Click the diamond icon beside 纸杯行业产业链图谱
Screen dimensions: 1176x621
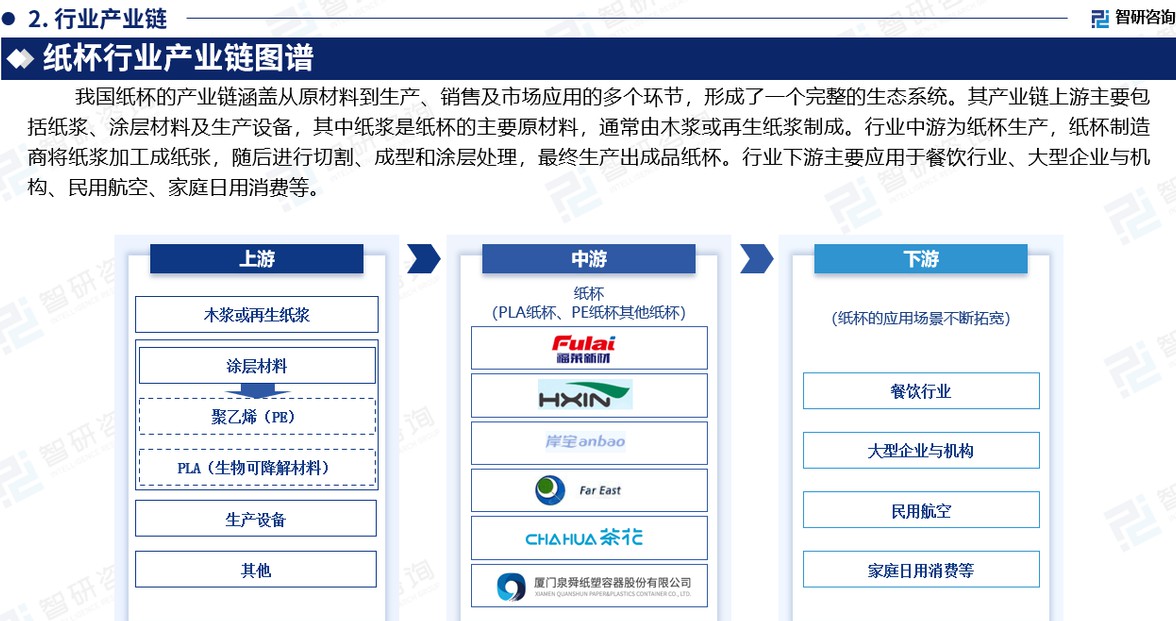[x=20, y=58]
